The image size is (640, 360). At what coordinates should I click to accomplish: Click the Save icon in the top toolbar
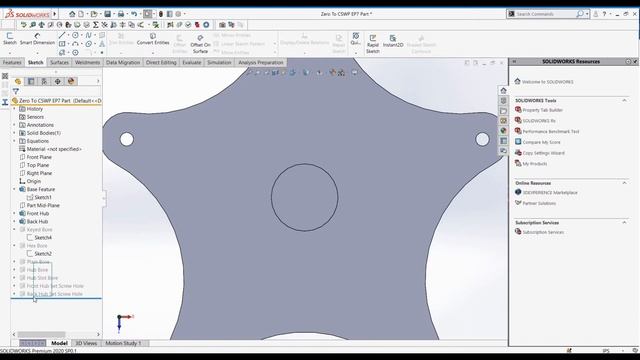(x=107, y=14)
